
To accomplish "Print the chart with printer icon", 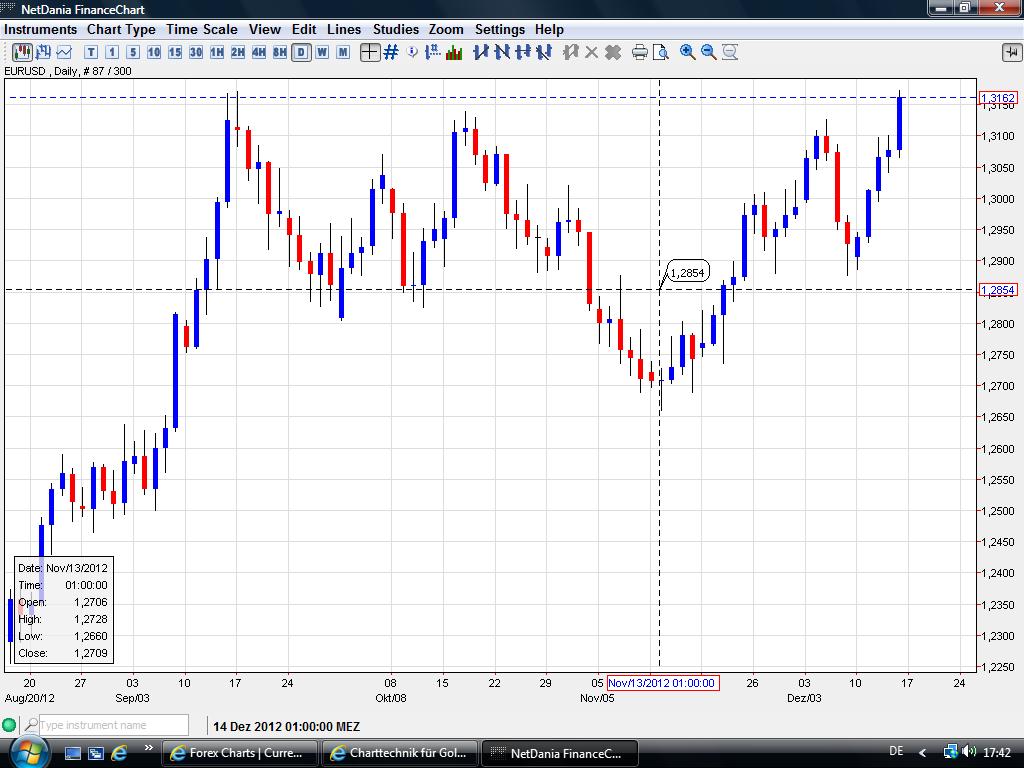I will point(639,52).
